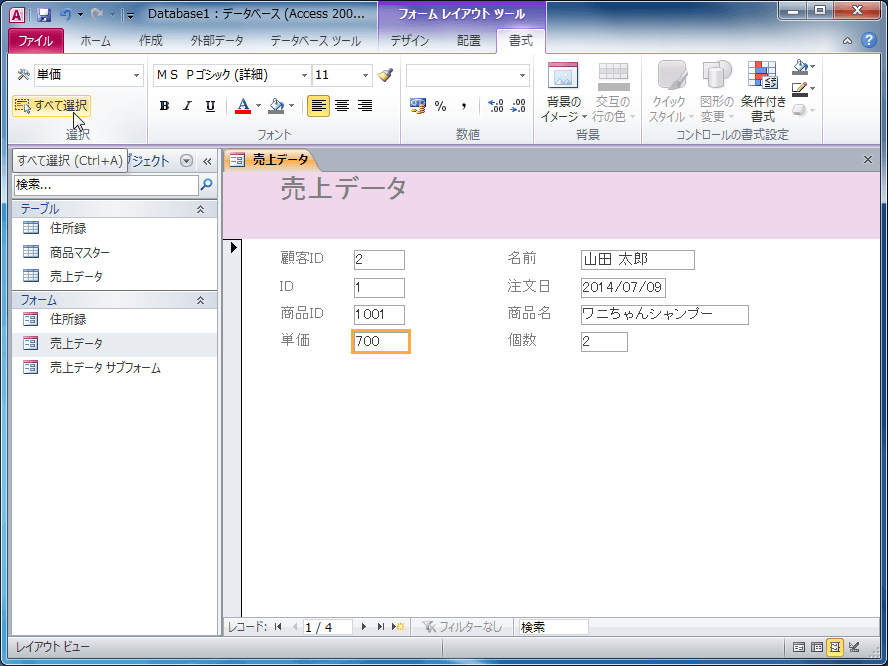Open the object selector dropdown showing 単価
Viewport: 888px width, 666px height.
(137, 75)
